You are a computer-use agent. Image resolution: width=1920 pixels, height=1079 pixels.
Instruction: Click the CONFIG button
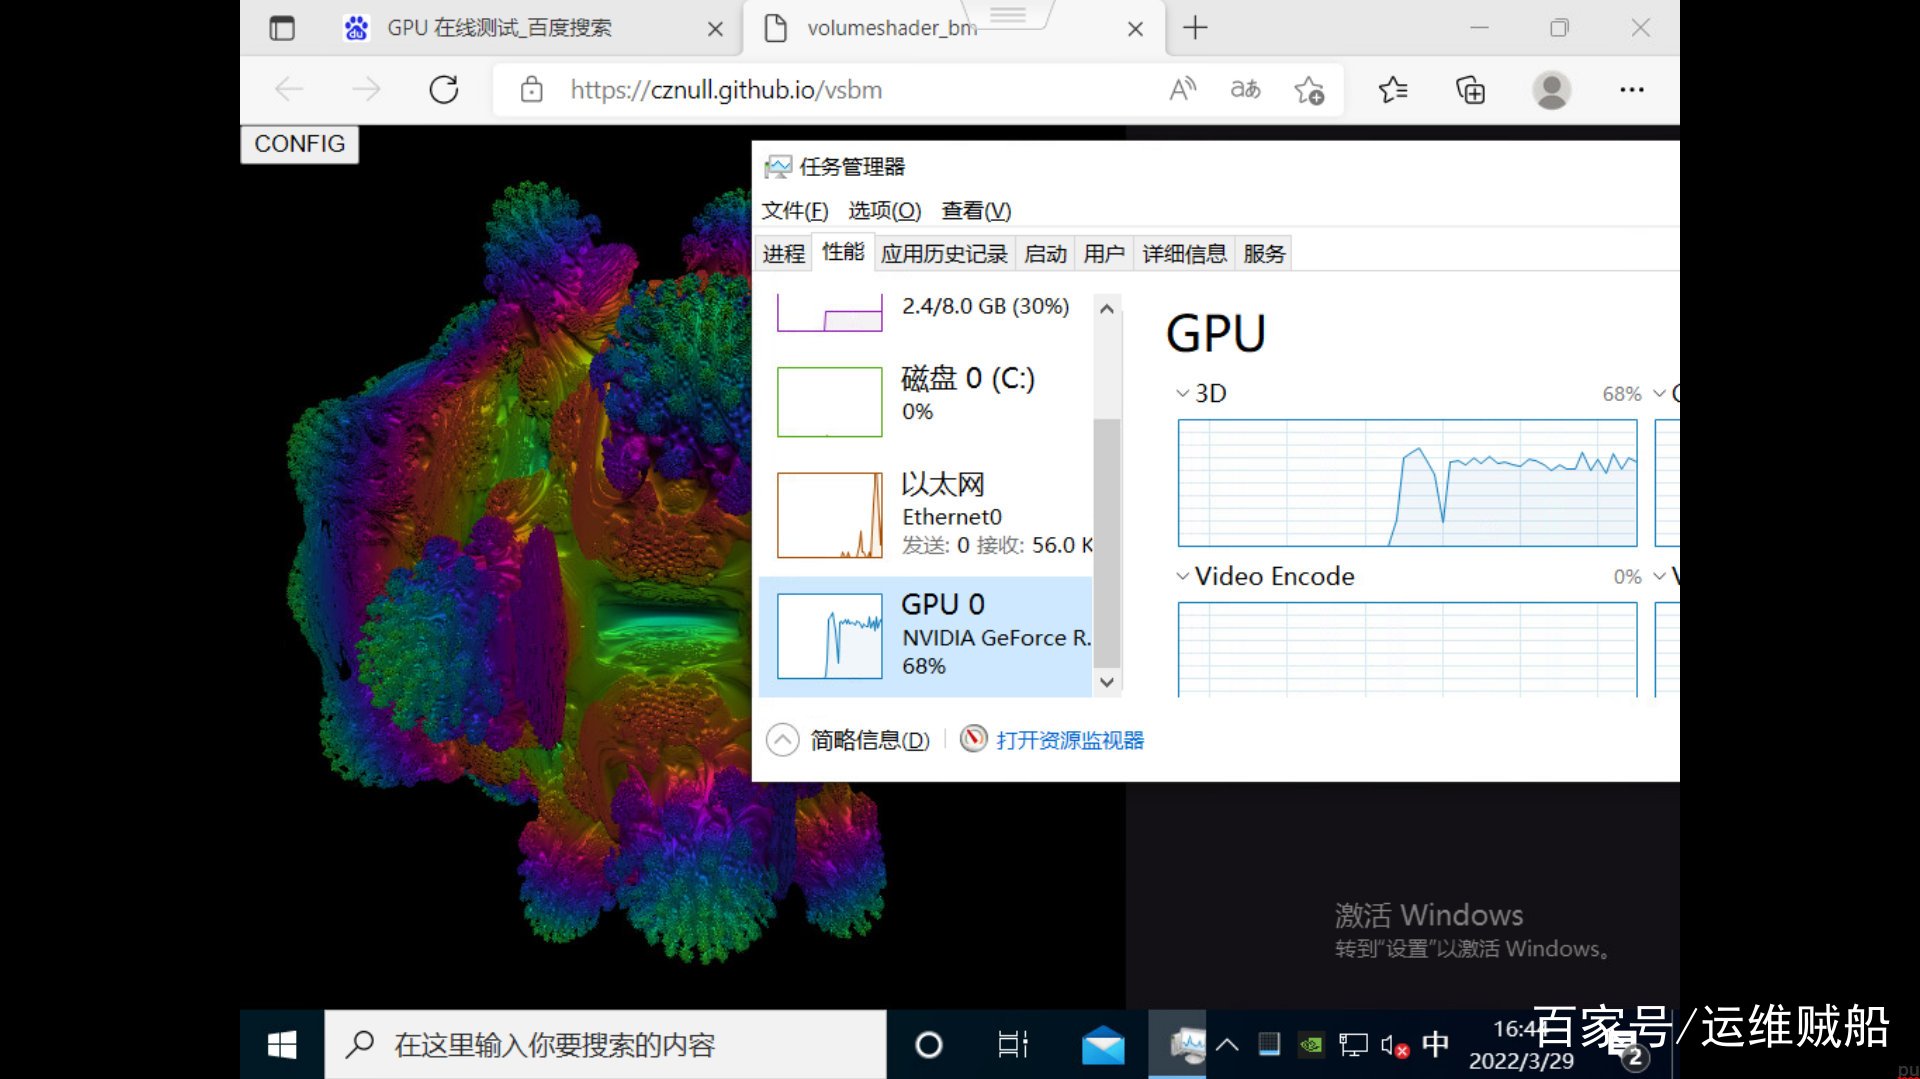point(299,144)
